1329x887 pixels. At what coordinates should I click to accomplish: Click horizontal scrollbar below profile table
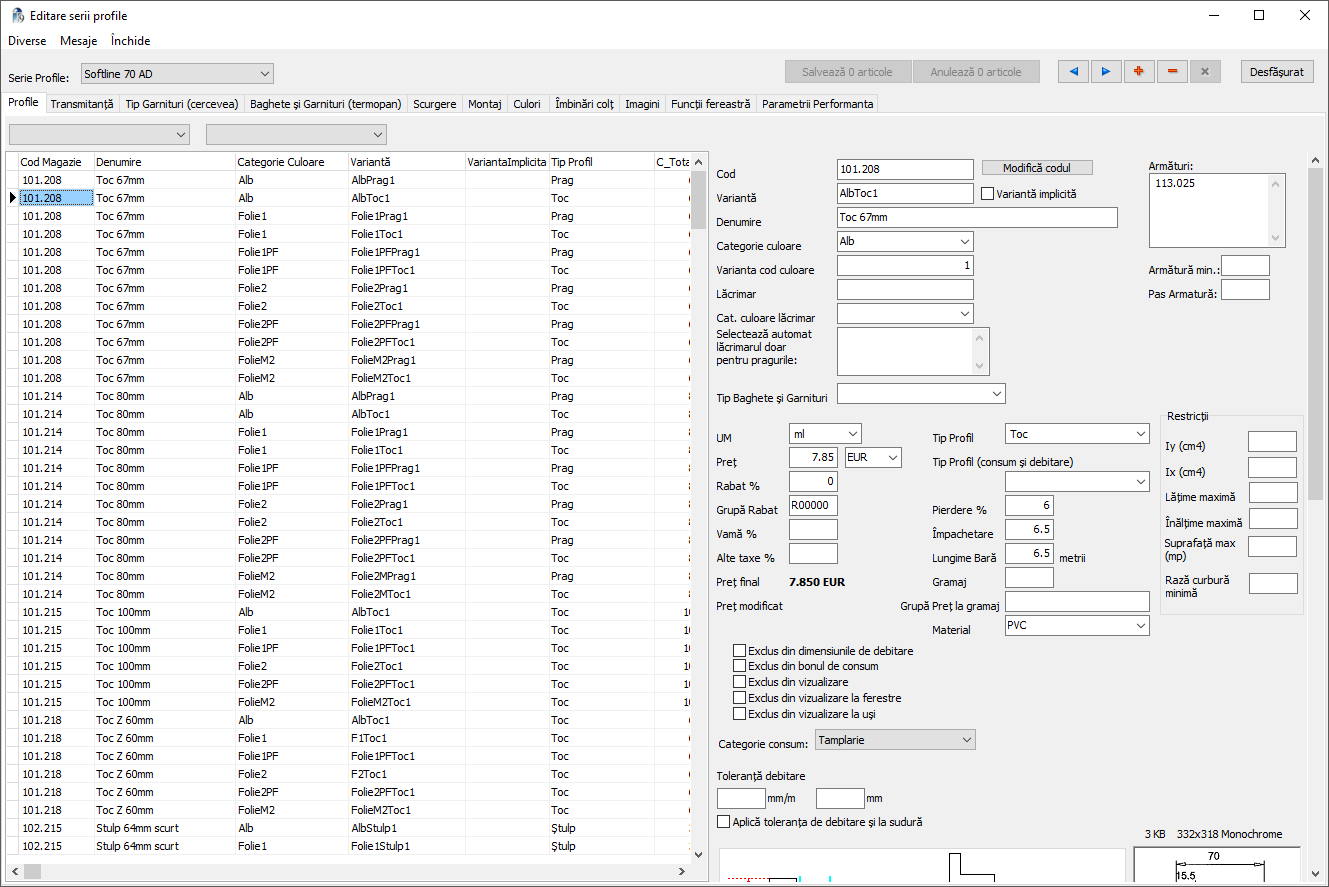pyautogui.click(x=348, y=871)
